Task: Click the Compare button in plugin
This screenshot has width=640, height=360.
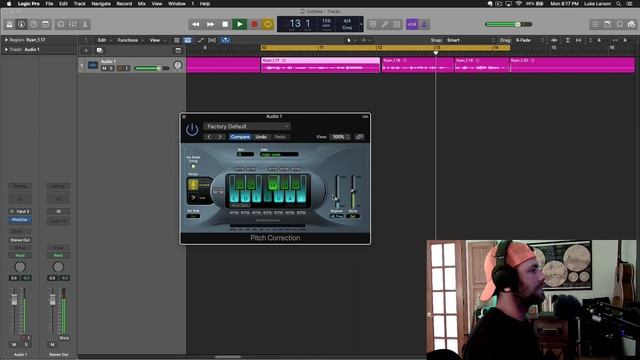Action: tap(240, 137)
